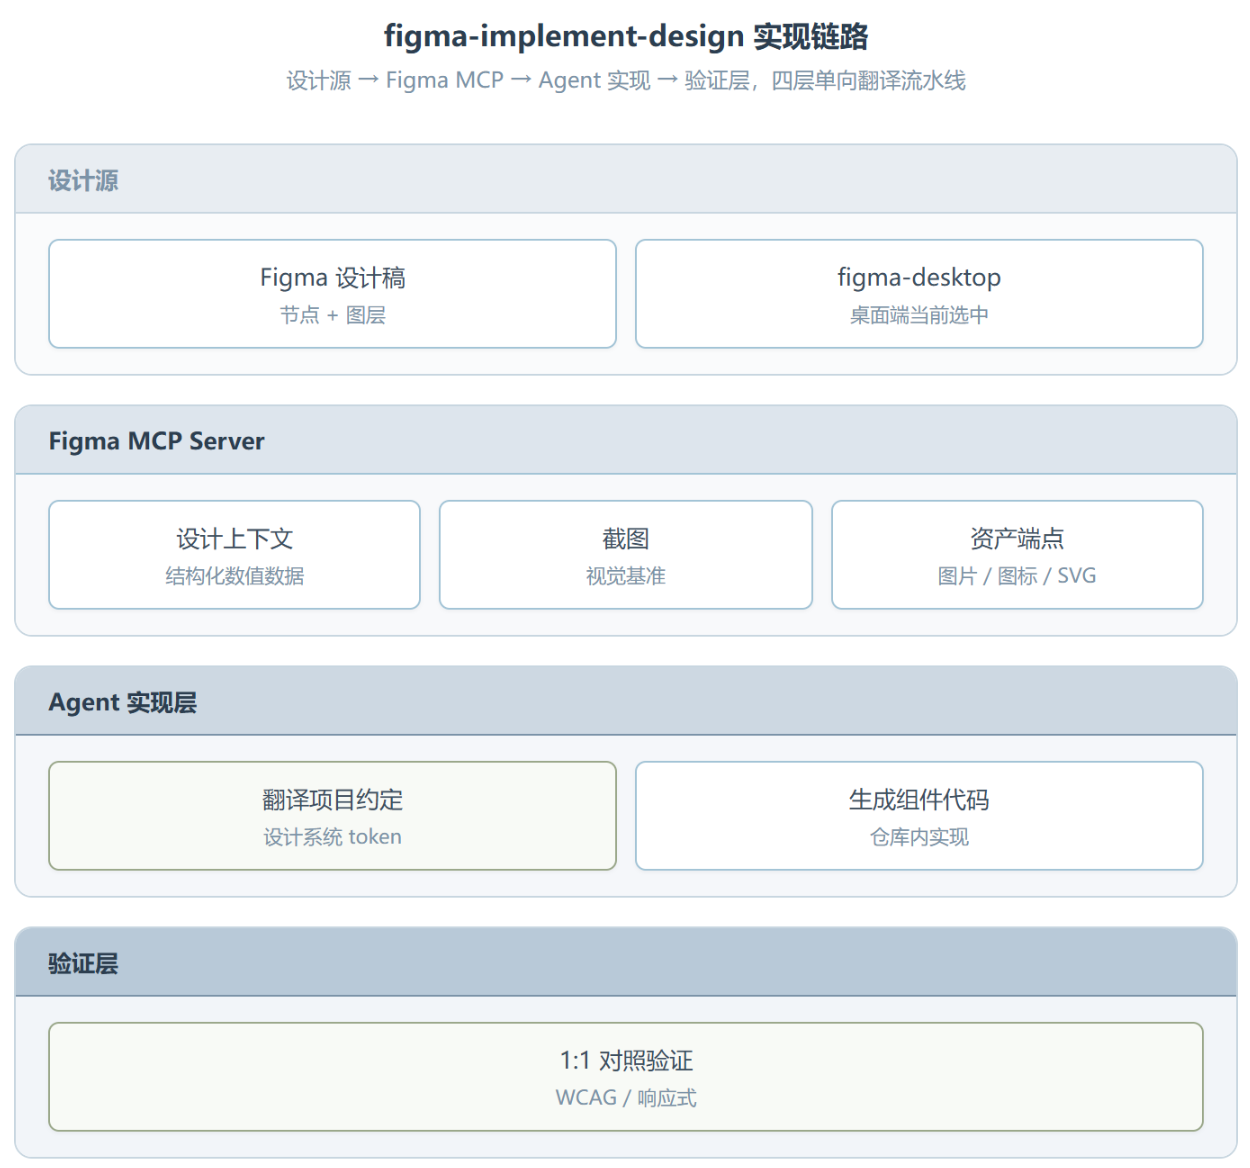Select the 翻译项目约定 card
Screen dimensions: 1250x1168
(x=332, y=816)
